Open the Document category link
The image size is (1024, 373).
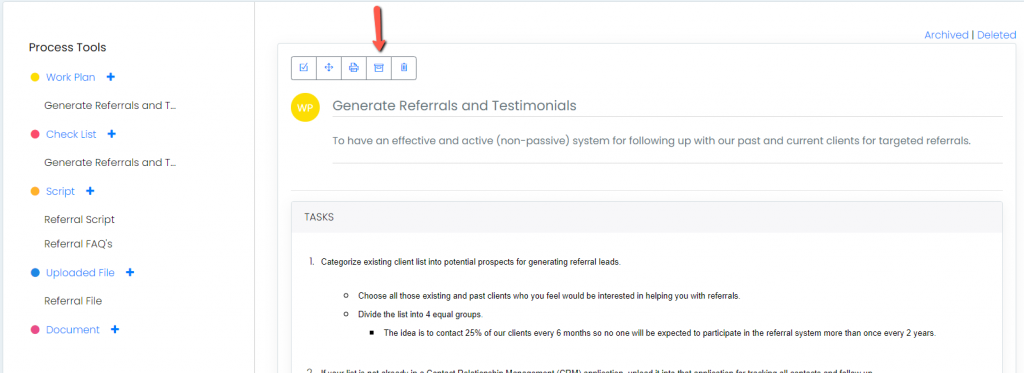[72, 330]
